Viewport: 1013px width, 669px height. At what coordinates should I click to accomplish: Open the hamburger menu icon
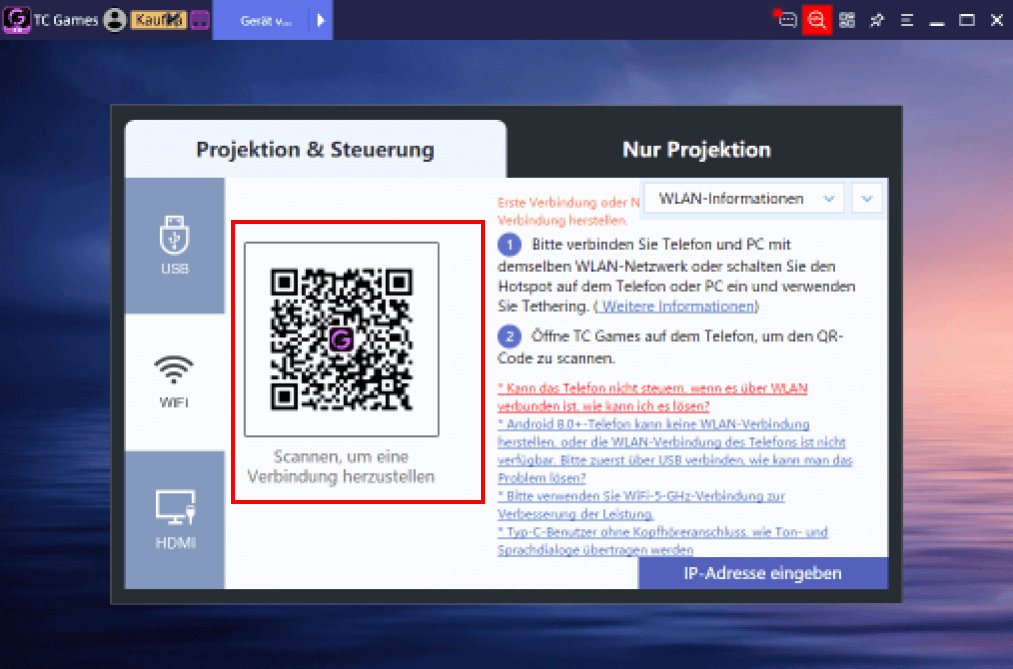point(907,20)
